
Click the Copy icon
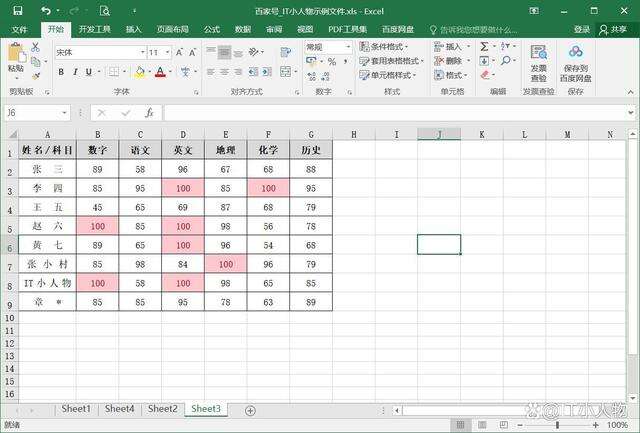[x=36, y=62]
